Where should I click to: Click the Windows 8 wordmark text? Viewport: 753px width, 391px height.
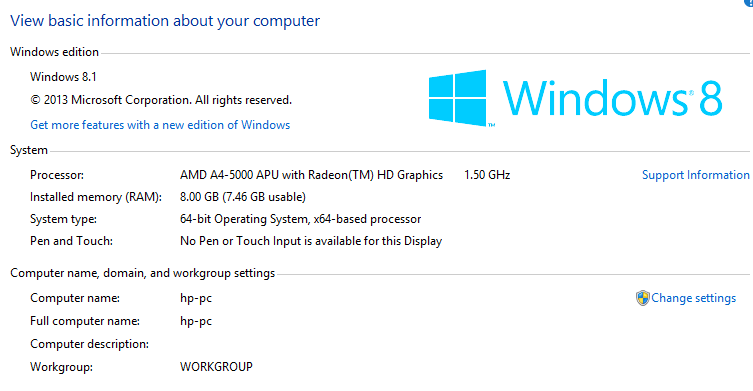pyautogui.click(x=612, y=98)
